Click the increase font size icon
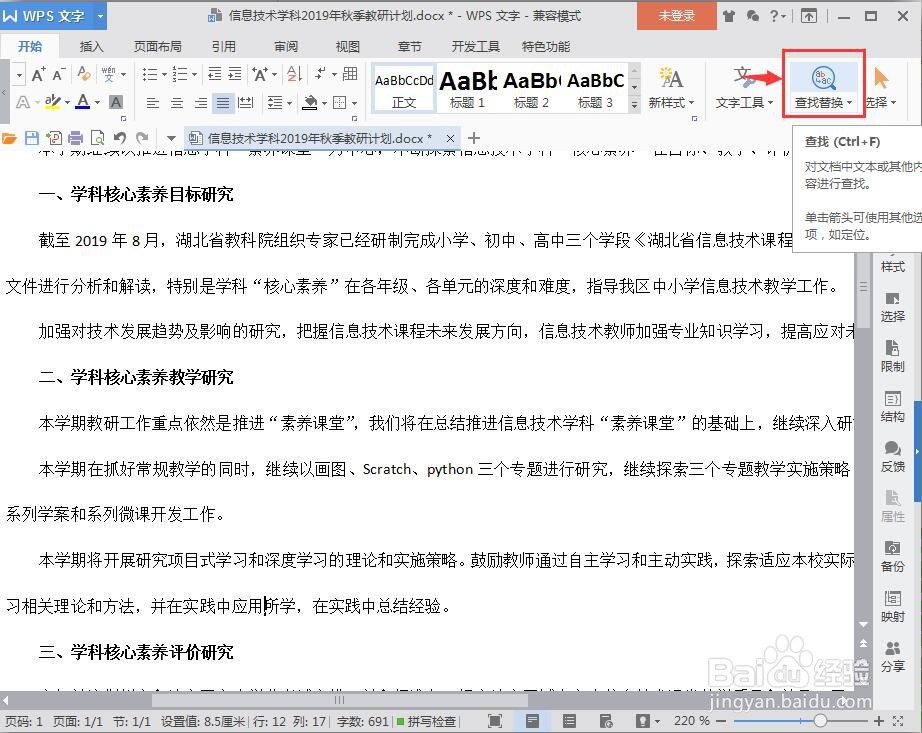The width and height of the screenshot is (922, 733). pos(38,74)
